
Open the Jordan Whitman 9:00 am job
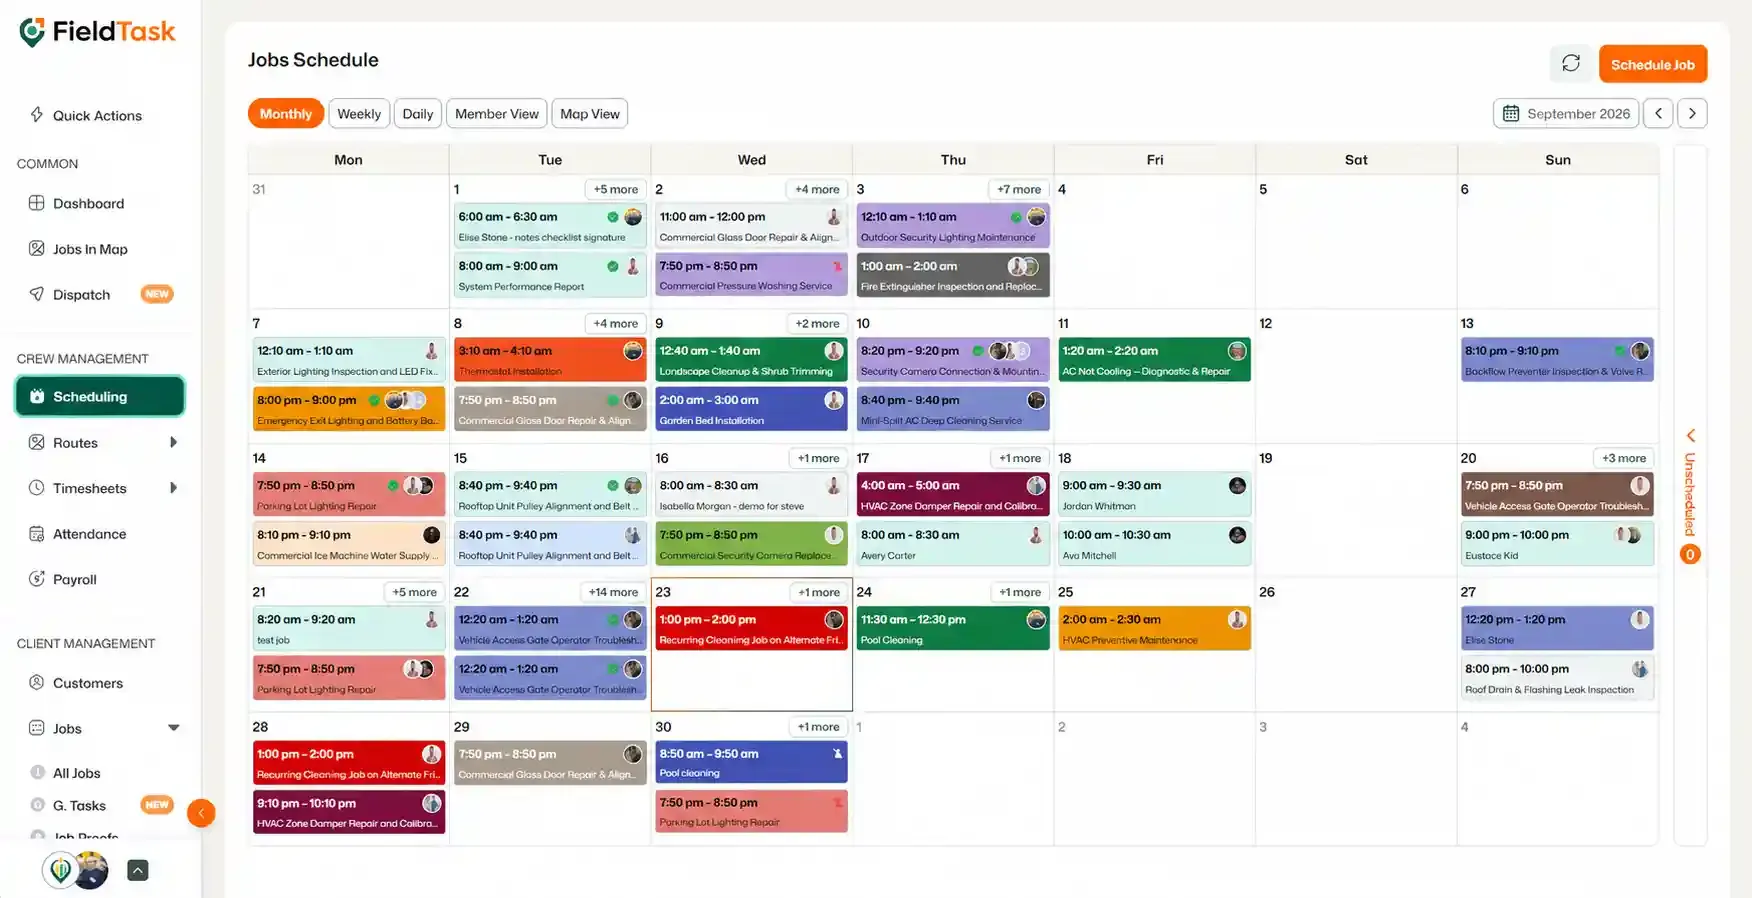[x=1154, y=495]
